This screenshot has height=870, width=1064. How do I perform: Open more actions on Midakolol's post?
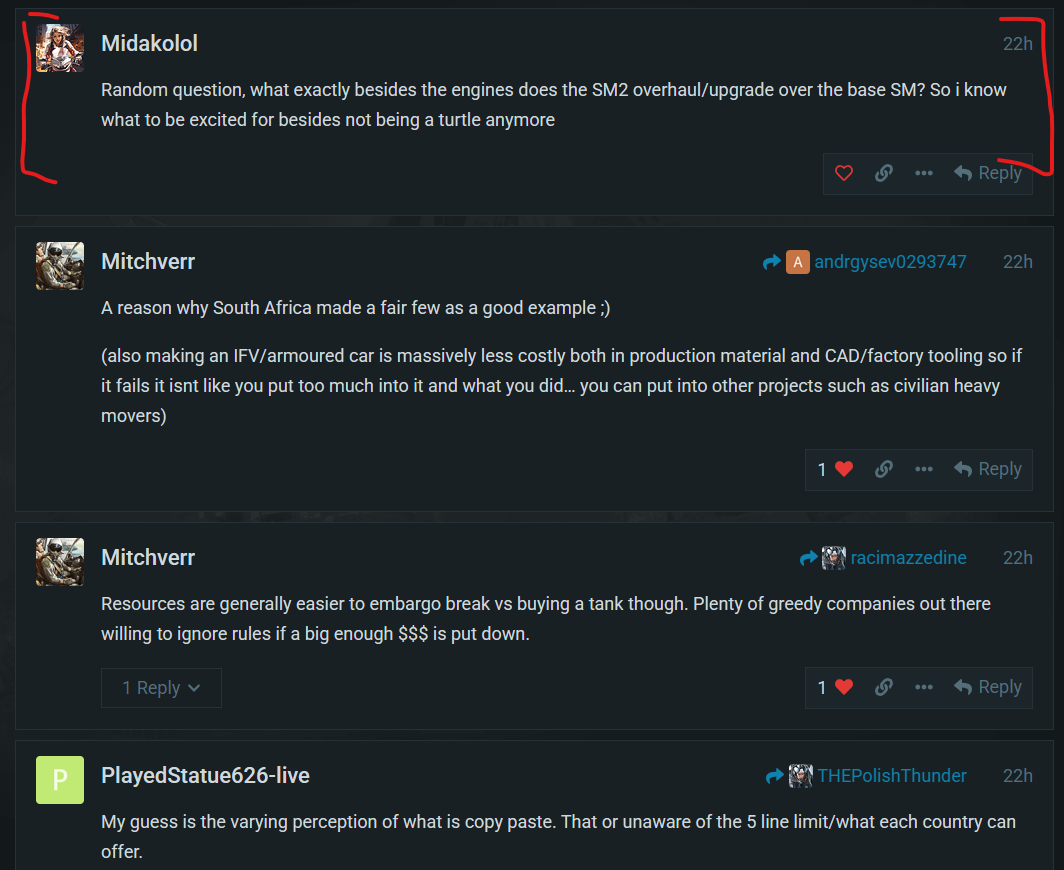923,173
